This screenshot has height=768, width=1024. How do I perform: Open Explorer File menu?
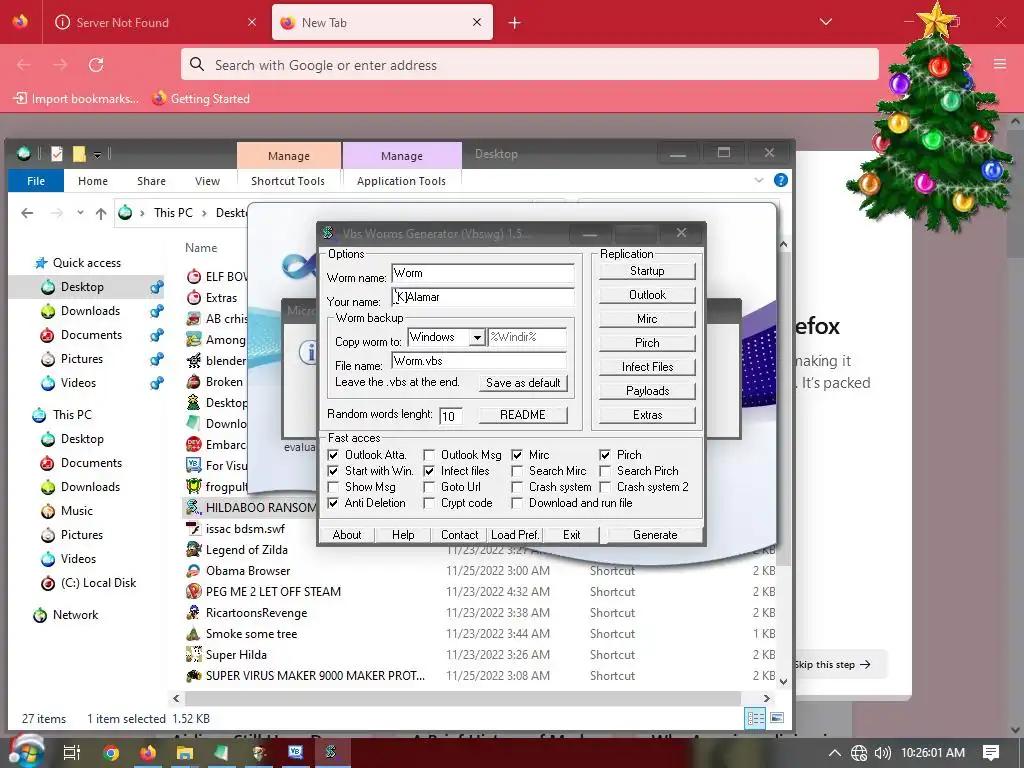[36, 181]
